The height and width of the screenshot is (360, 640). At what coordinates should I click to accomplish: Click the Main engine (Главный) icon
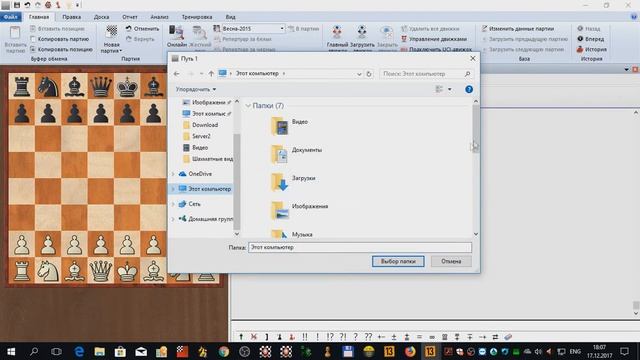coord(337,32)
